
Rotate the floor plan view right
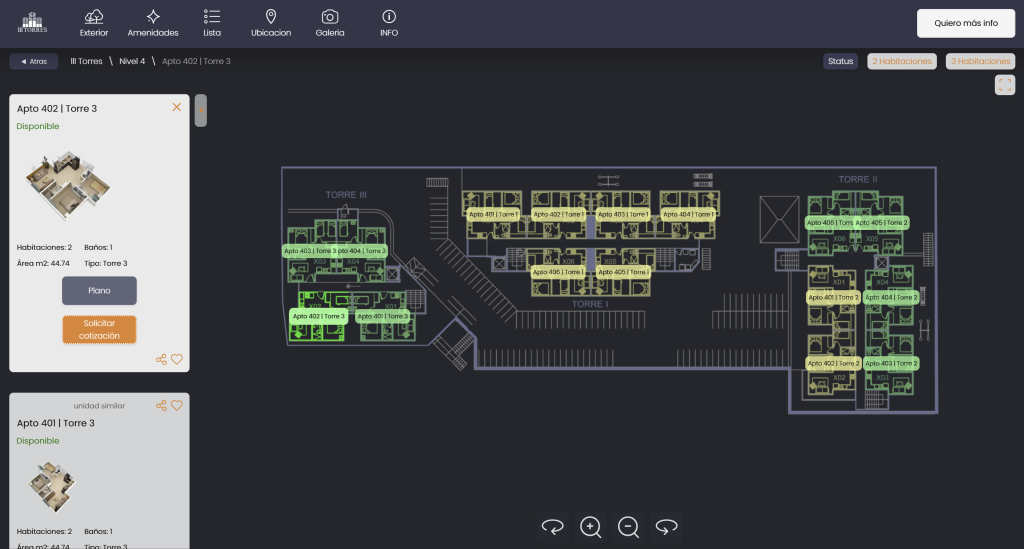(667, 526)
